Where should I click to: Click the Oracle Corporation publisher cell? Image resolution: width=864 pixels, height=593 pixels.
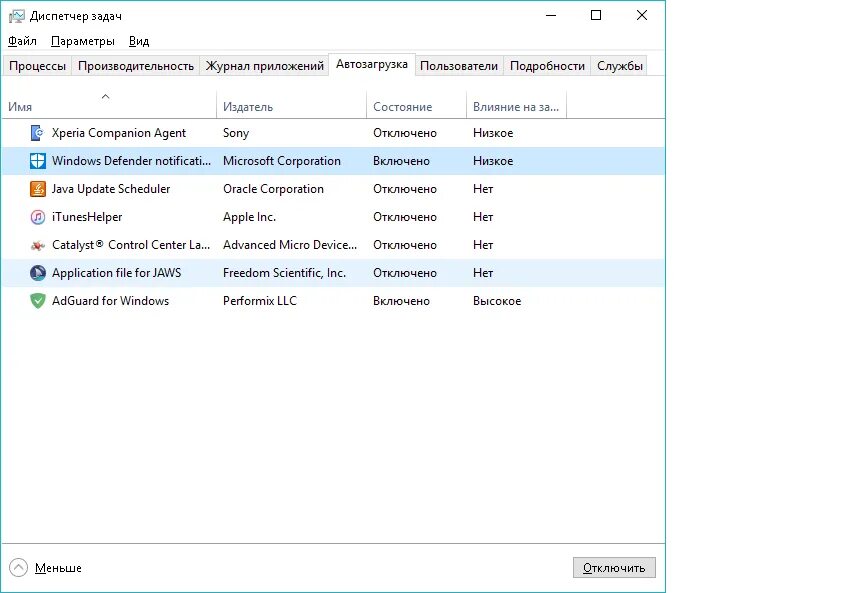point(273,189)
